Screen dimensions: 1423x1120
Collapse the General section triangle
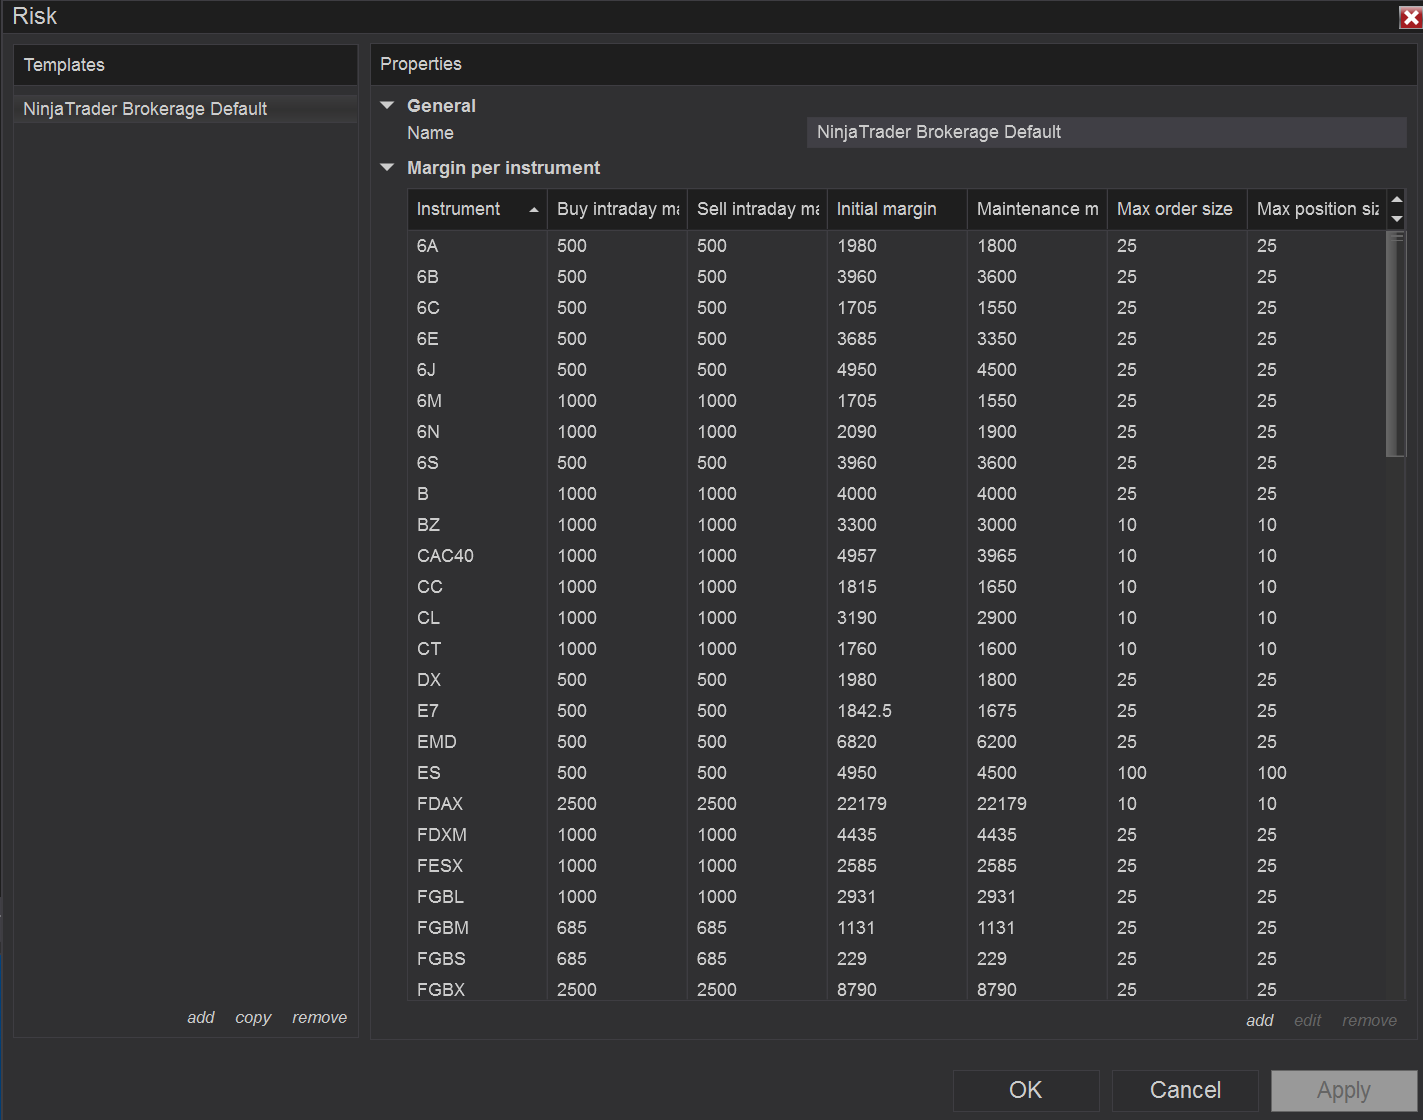388,105
